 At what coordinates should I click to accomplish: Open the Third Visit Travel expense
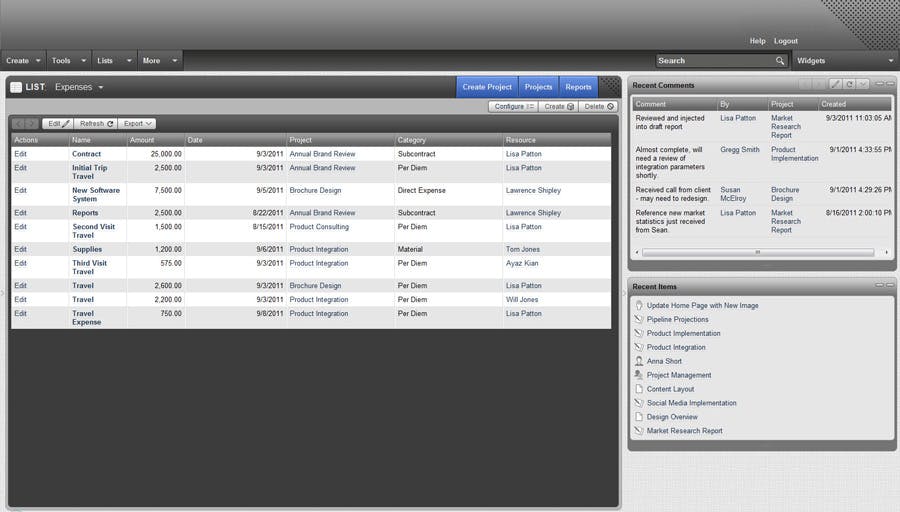coord(90,267)
